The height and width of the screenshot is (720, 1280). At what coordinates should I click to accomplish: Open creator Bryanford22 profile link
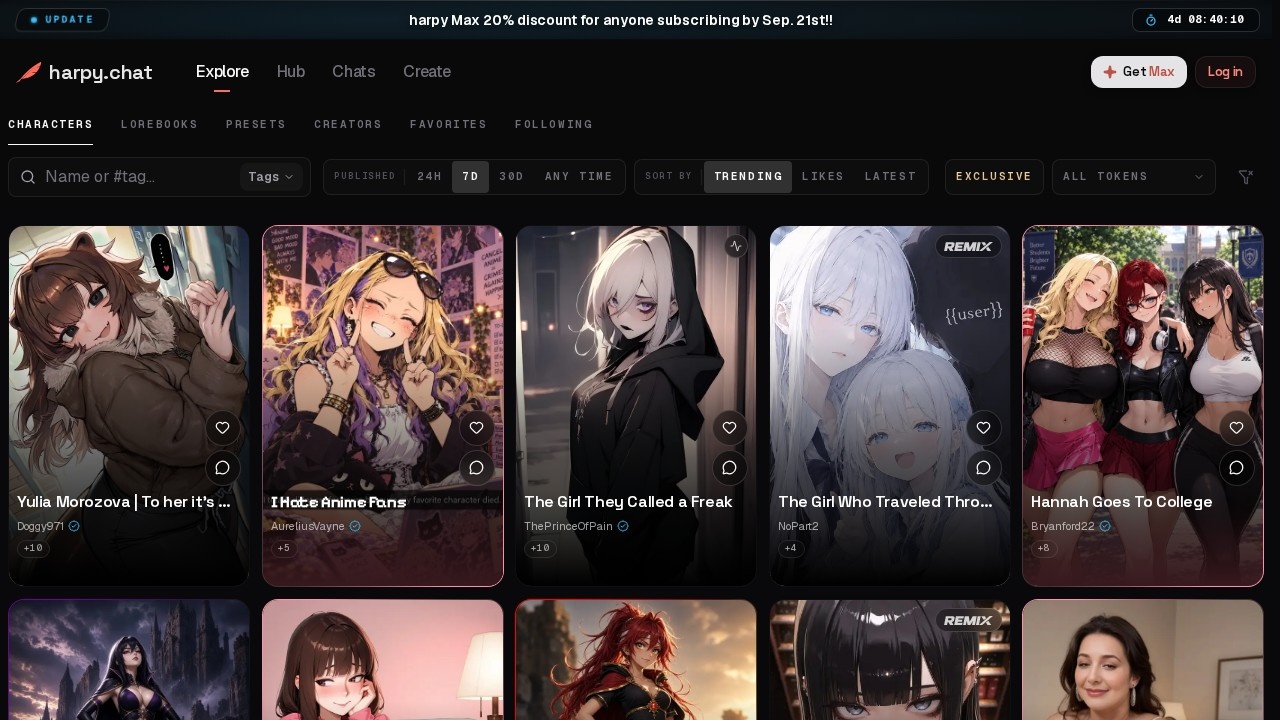coord(1063,526)
